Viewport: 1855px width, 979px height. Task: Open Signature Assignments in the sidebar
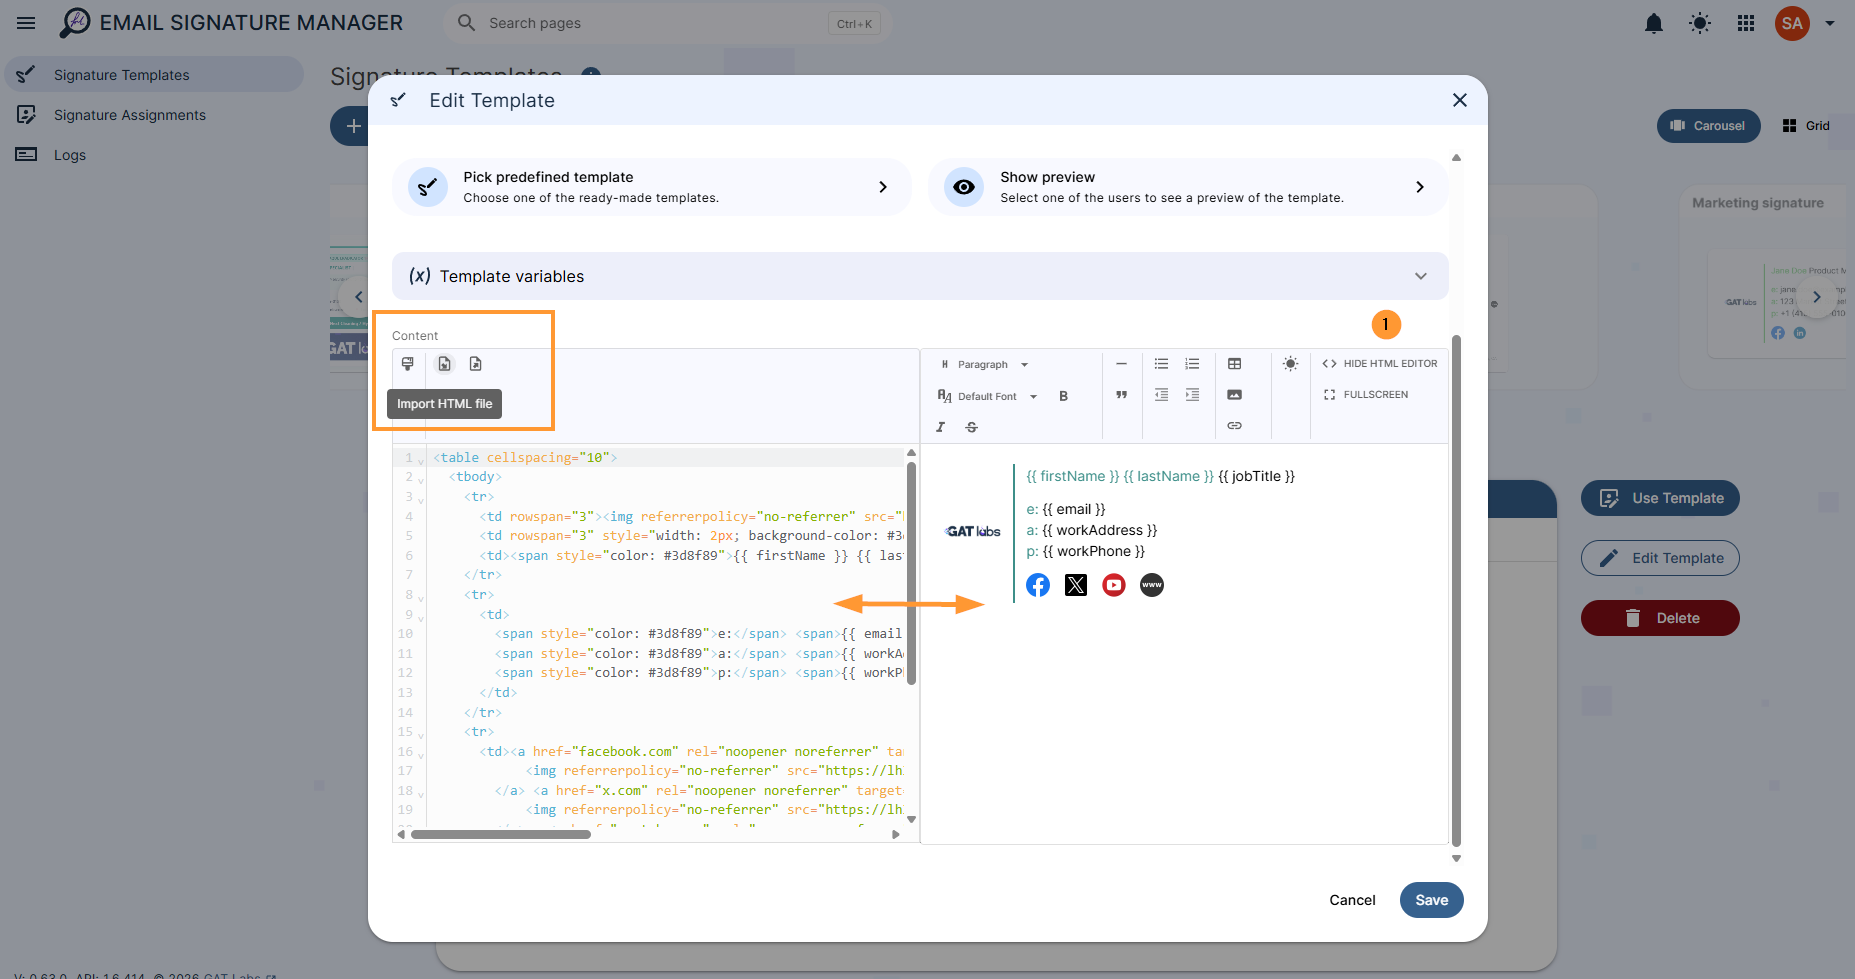click(x=130, y=115)
